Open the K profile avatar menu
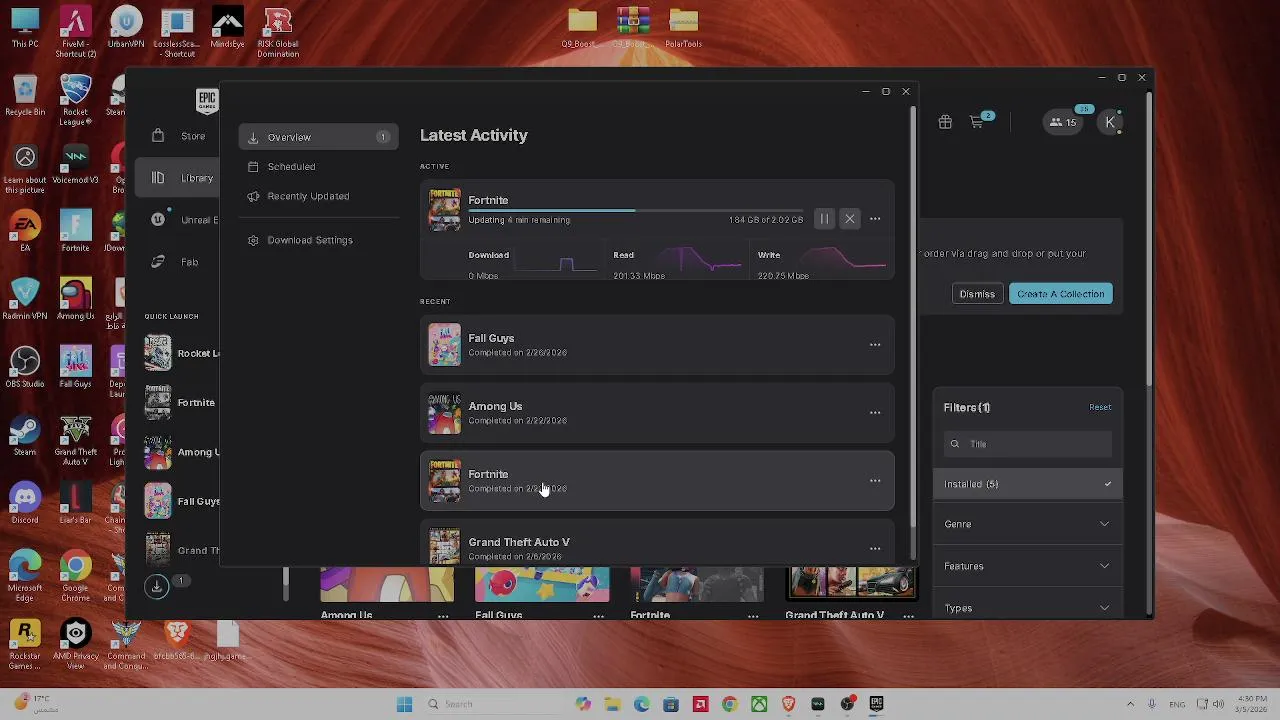This screenshot has height=720, width=1280. click(1110, 123)
